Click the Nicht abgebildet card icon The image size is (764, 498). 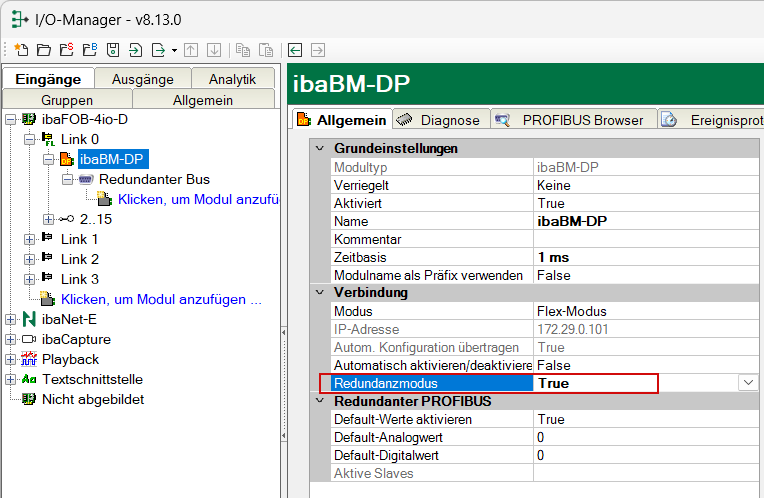coord(29,399)
